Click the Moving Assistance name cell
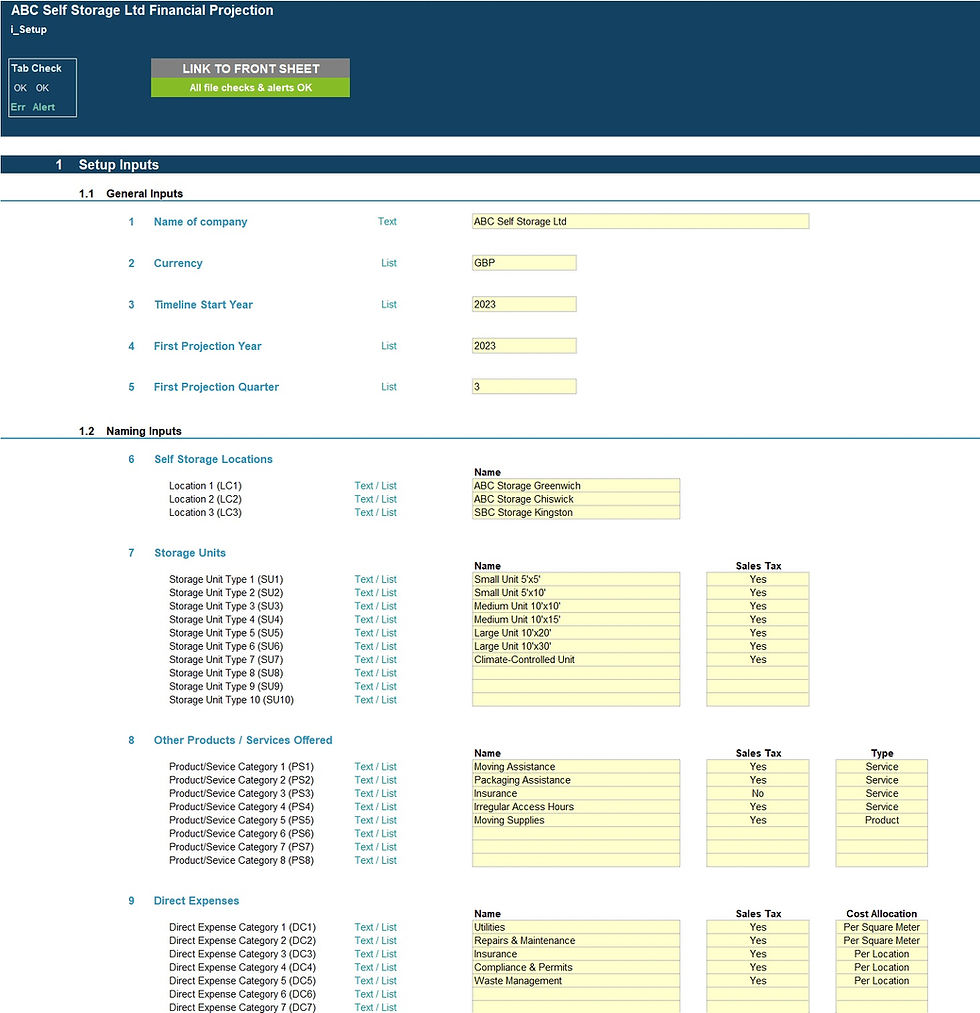 pos(576,766)
